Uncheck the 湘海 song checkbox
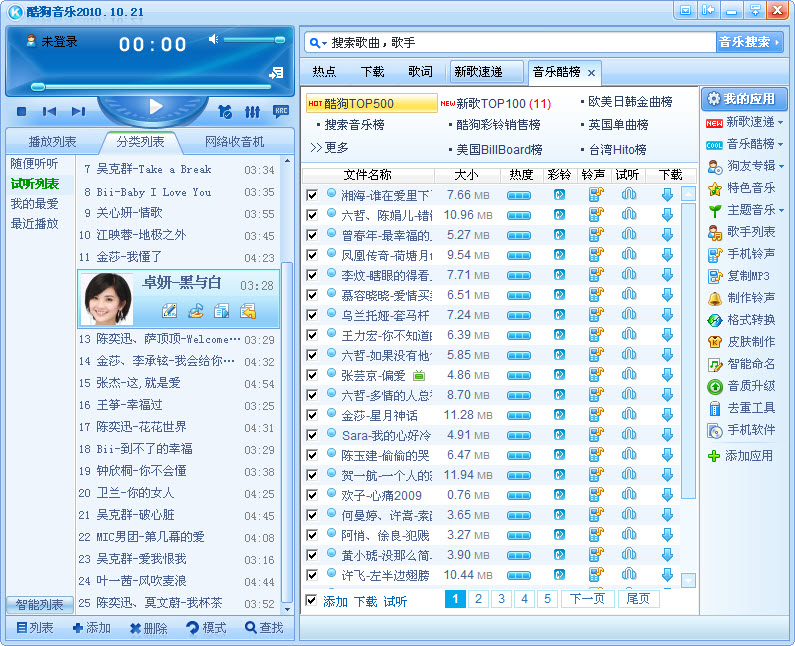 312,195
